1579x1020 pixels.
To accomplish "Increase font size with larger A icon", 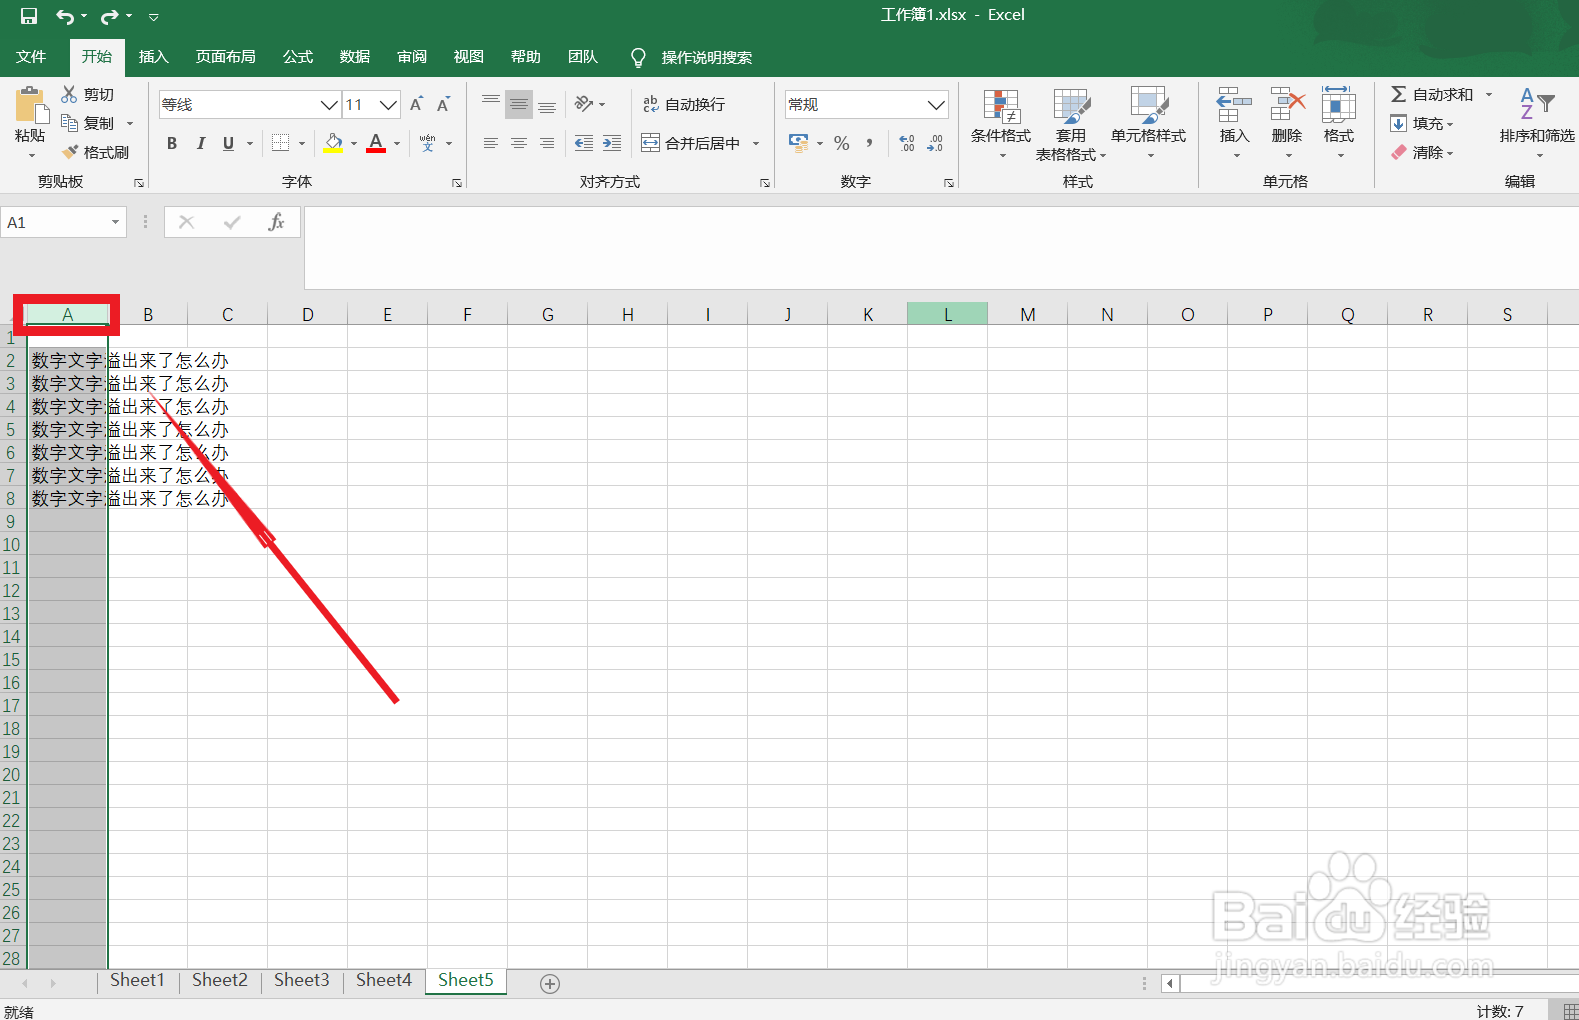I will point(417,104).
